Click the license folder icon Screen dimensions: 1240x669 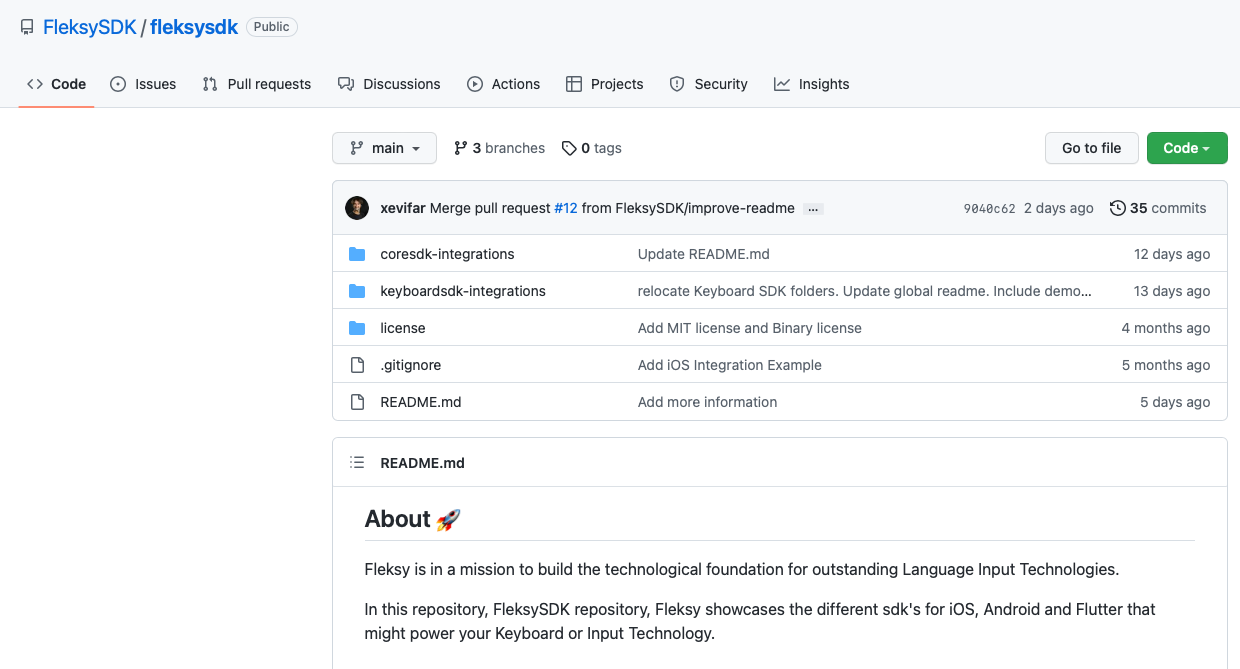[357, 328]
